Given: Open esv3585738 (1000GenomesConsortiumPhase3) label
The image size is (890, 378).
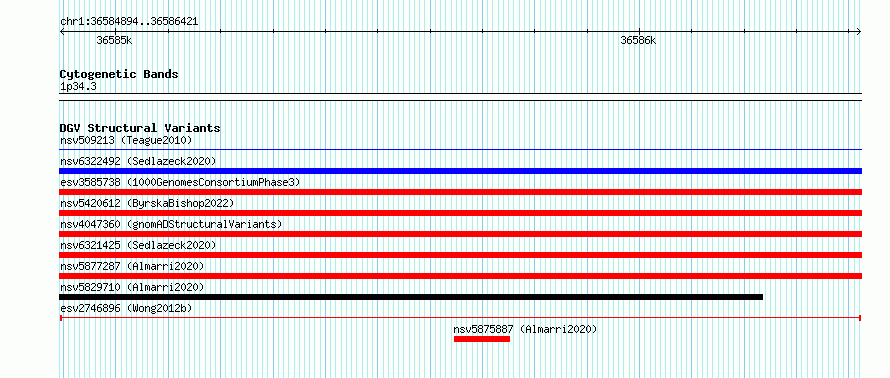Looking at the screenshot, I should click(x=180, y=182).
